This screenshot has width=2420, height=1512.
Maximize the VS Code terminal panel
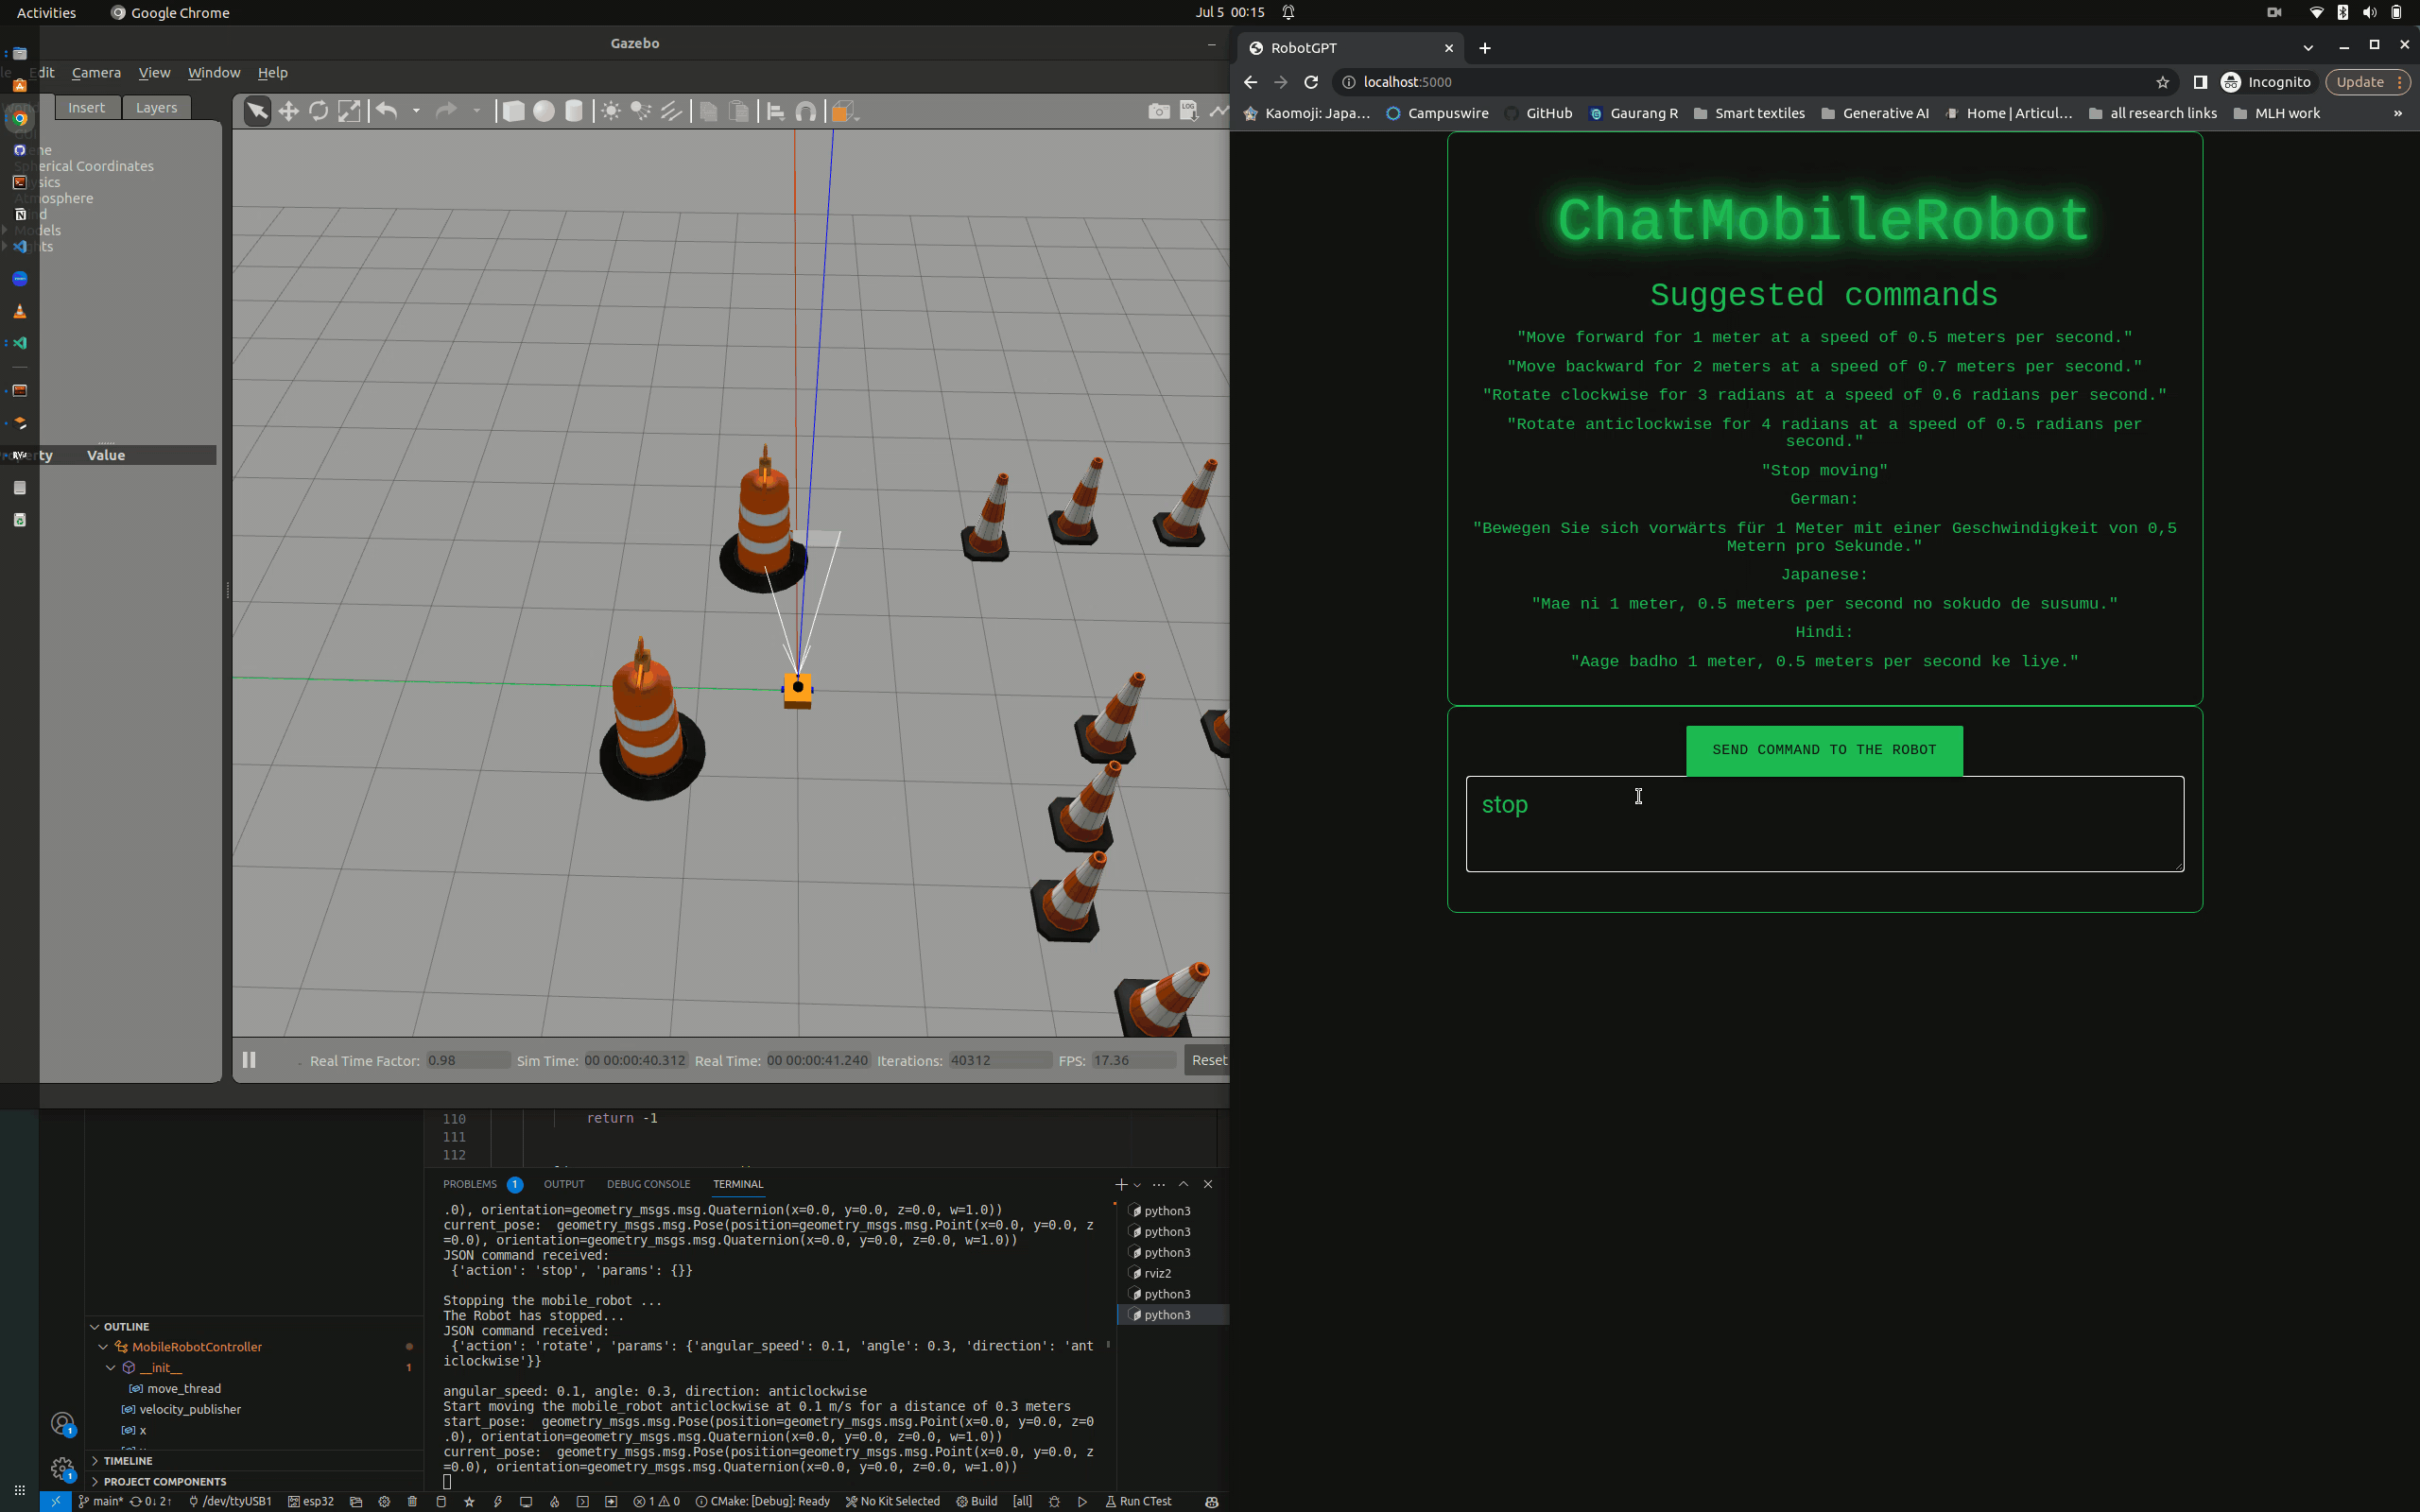pos(1183,1185)
